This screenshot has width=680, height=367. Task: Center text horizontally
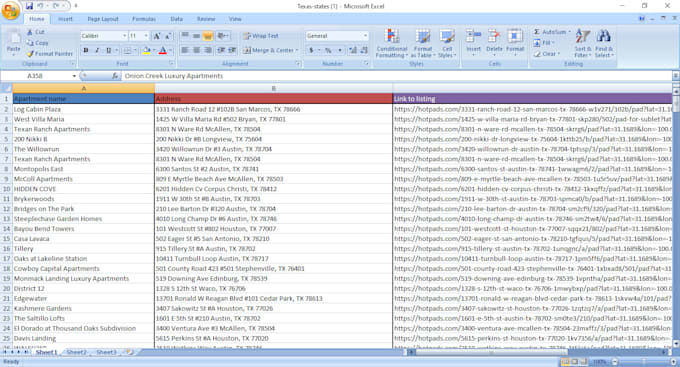(x=196, y=50)
